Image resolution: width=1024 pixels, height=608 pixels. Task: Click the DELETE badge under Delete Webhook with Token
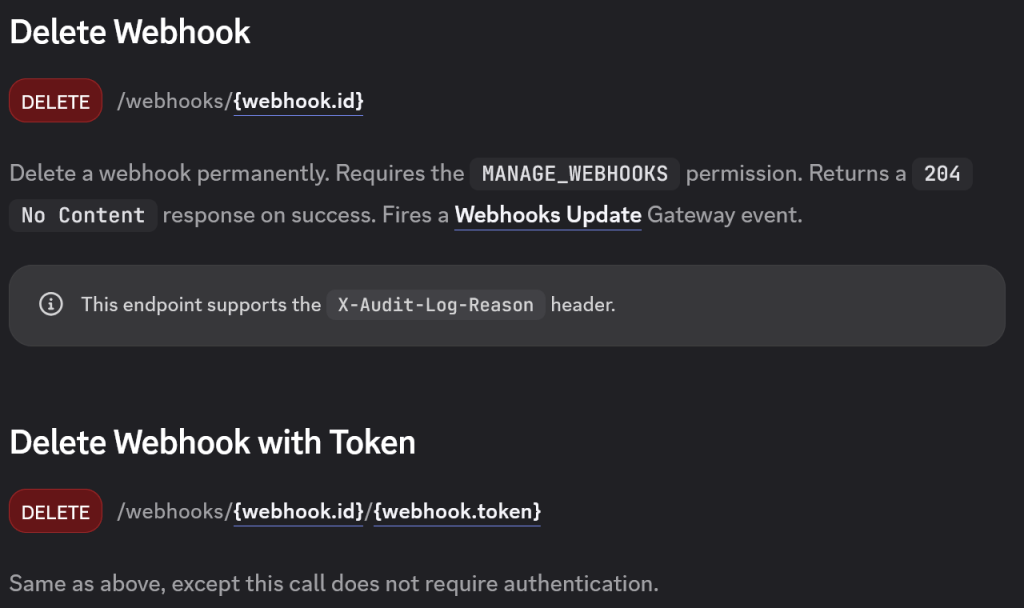pos(56,512)
